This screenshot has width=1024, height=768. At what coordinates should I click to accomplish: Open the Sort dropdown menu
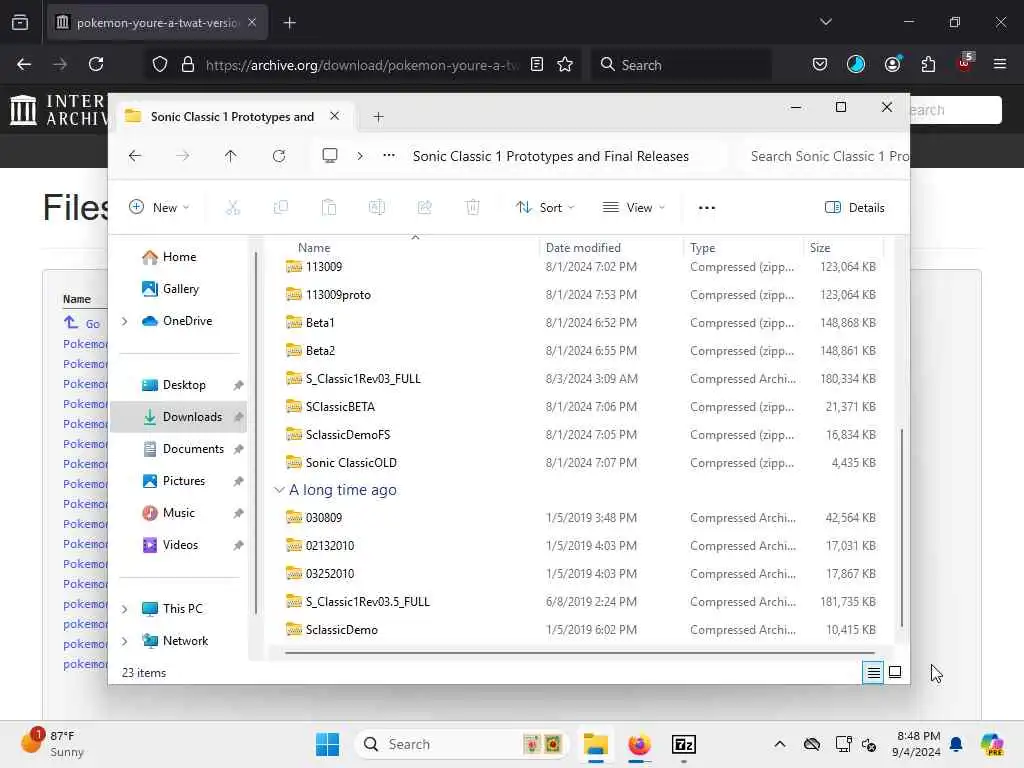(x=545, y=208)
